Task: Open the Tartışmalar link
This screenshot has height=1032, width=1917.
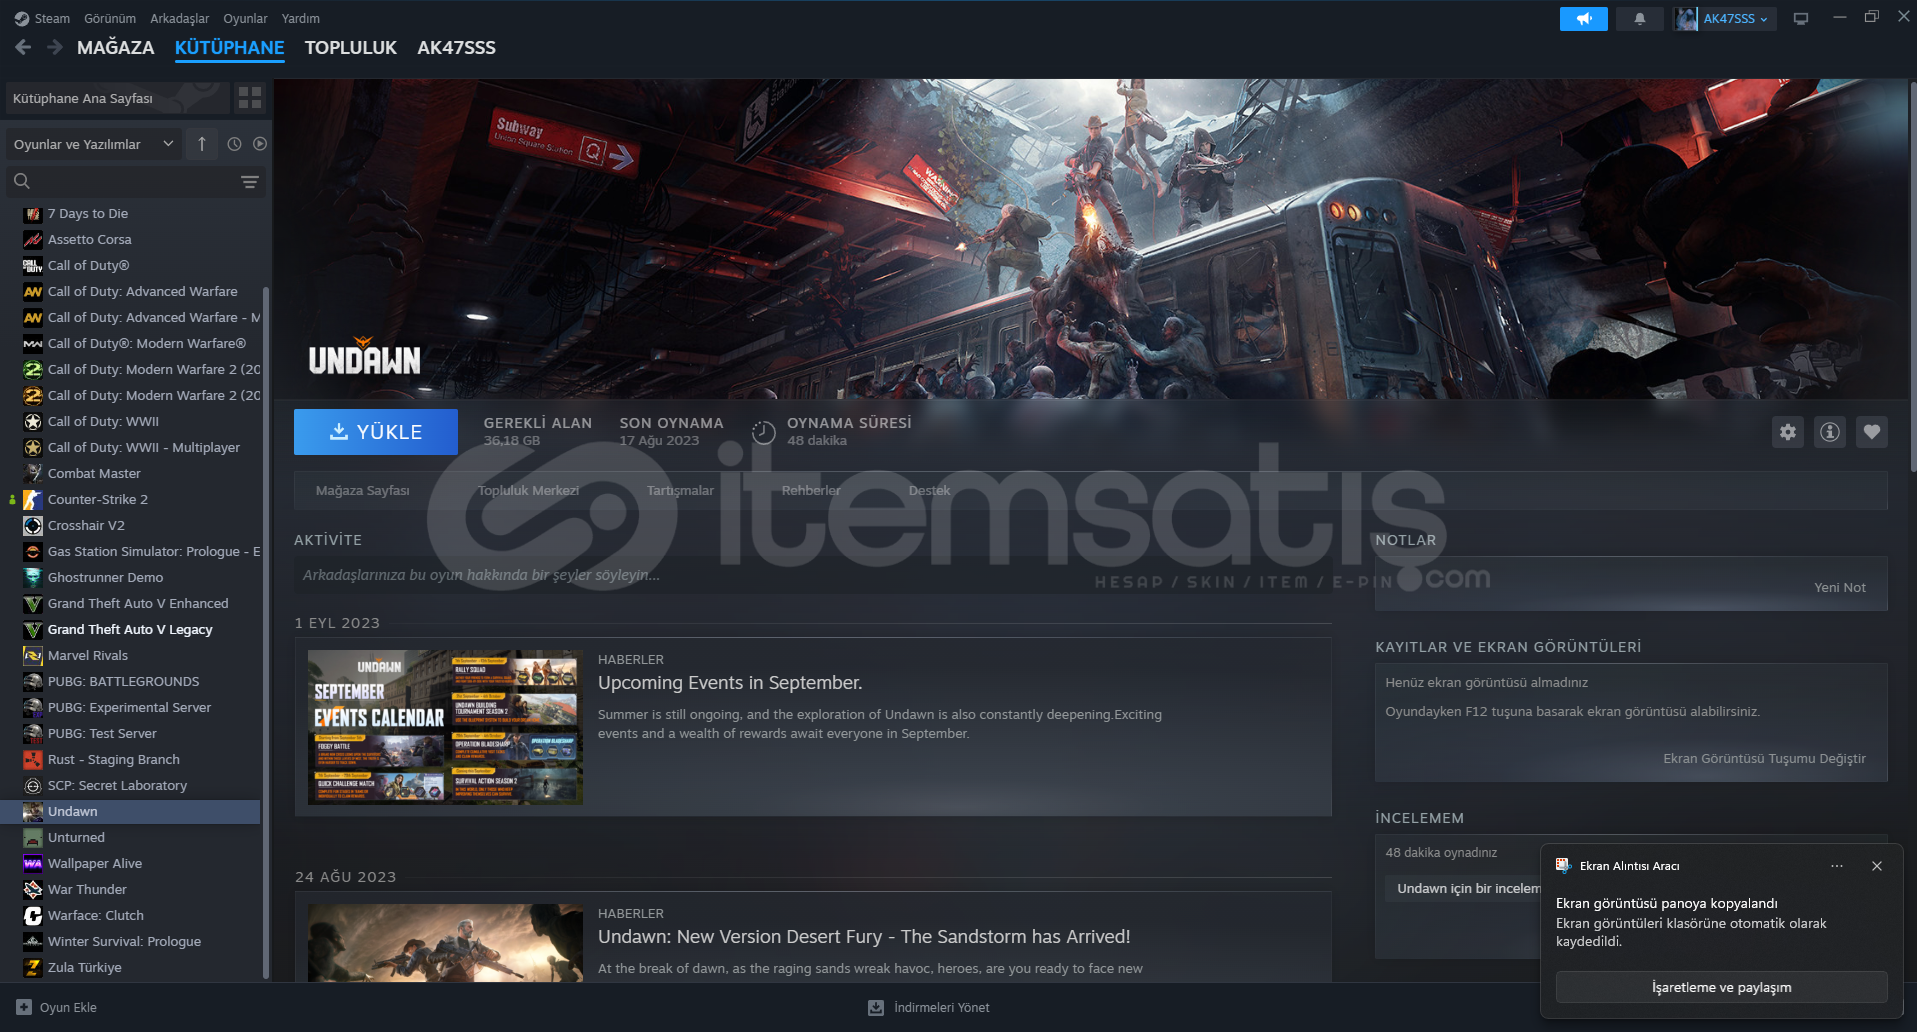Action: coord(680,490)
